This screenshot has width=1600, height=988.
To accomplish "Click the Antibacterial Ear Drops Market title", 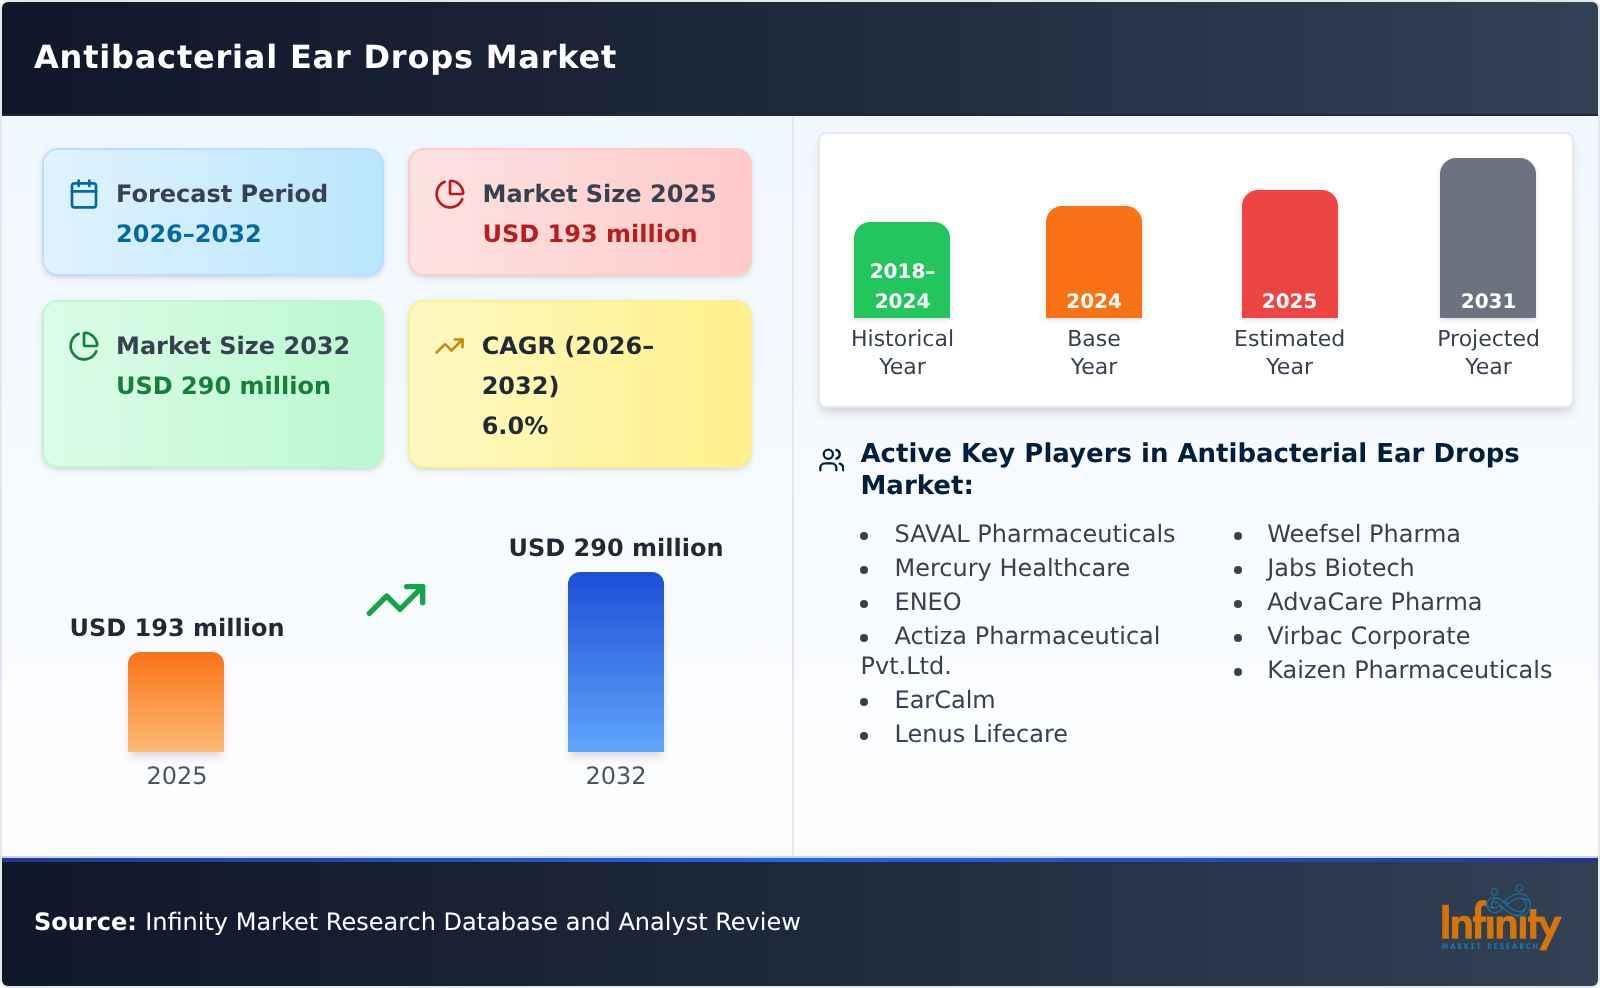I will tap(326, 57).
